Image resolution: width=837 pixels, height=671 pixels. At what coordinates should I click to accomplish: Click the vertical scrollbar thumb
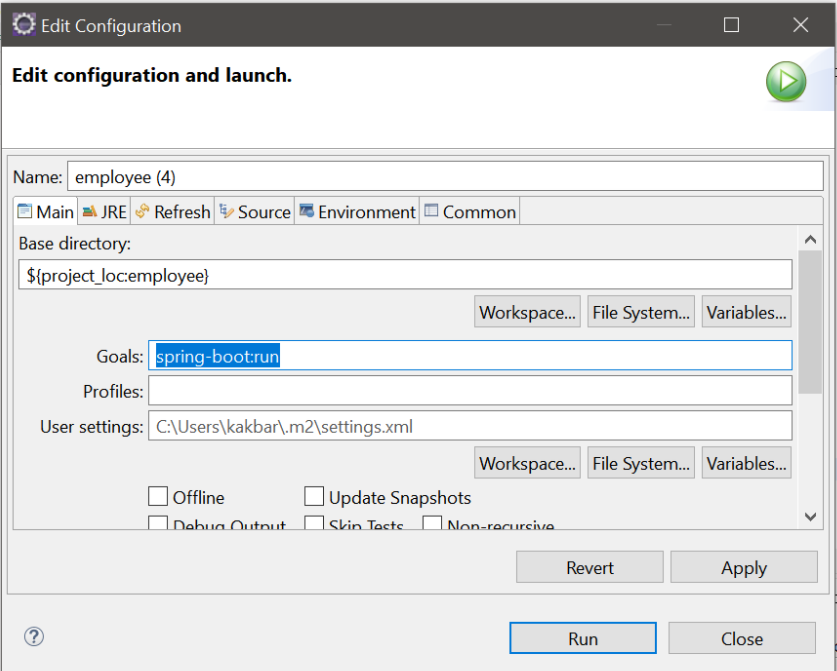(x=810, y=321)
